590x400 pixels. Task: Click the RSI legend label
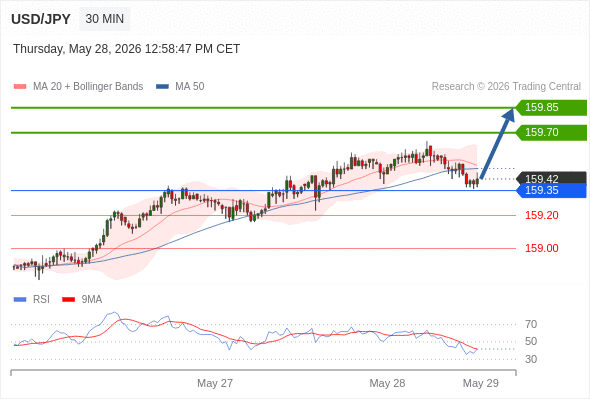point(41,300)
